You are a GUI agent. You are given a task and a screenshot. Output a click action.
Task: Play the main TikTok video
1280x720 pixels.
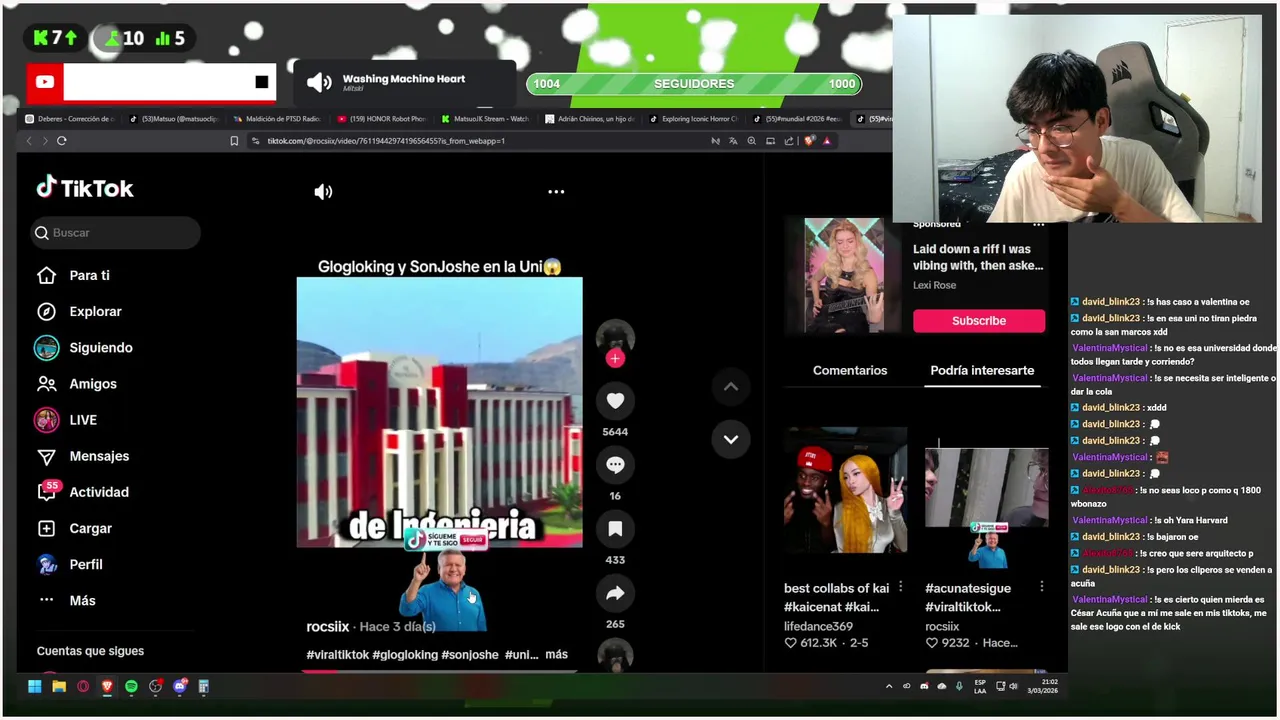tap(439, 412)
